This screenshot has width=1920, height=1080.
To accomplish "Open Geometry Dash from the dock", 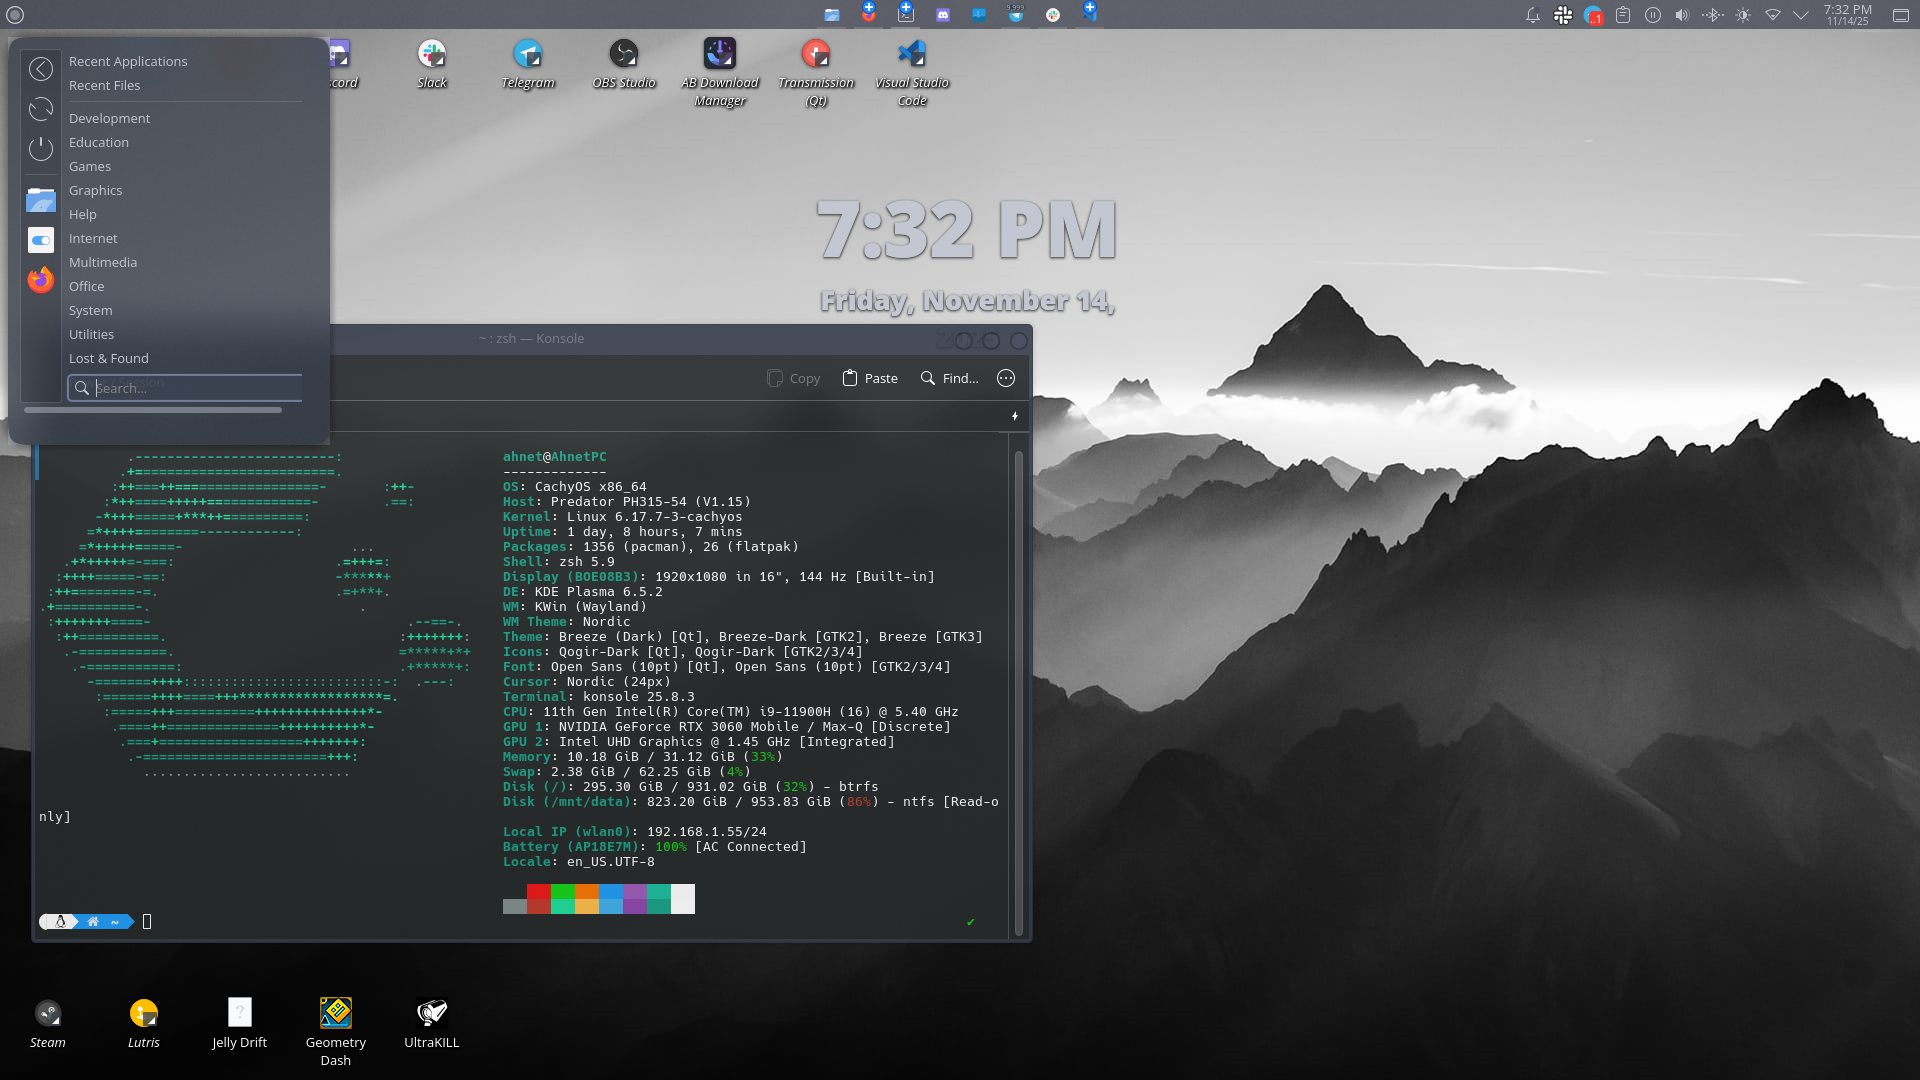I will (x=335, y=1013).
